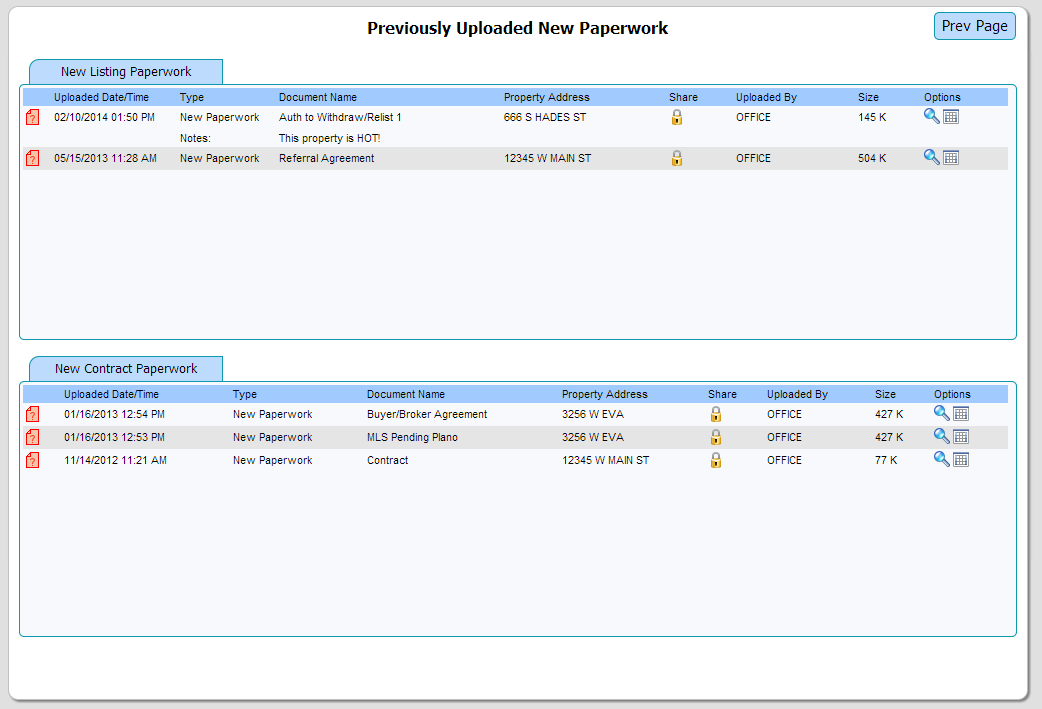This screenshot has width=1042, height=709.
Task: Toggle share lock for MLS Pending Plano
Action: pyautogui.click(x=715, y=437)
